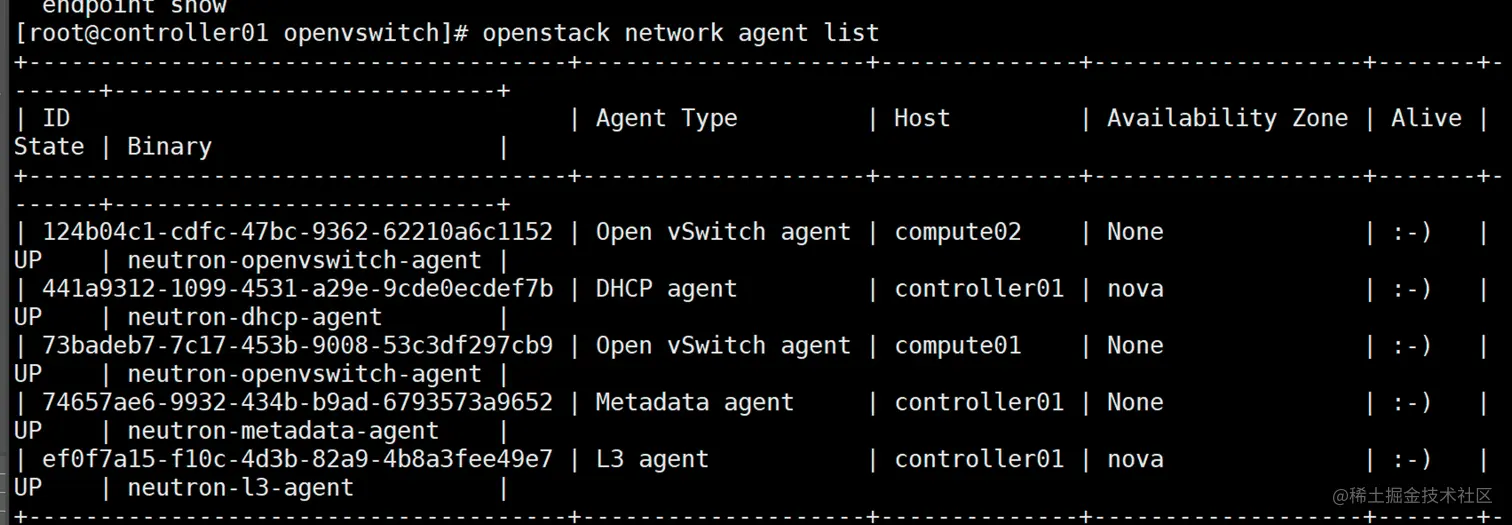Screen dimensions: 1512x525
Task: Click the DHCP agent type text
Action: [x=666, y=289]
